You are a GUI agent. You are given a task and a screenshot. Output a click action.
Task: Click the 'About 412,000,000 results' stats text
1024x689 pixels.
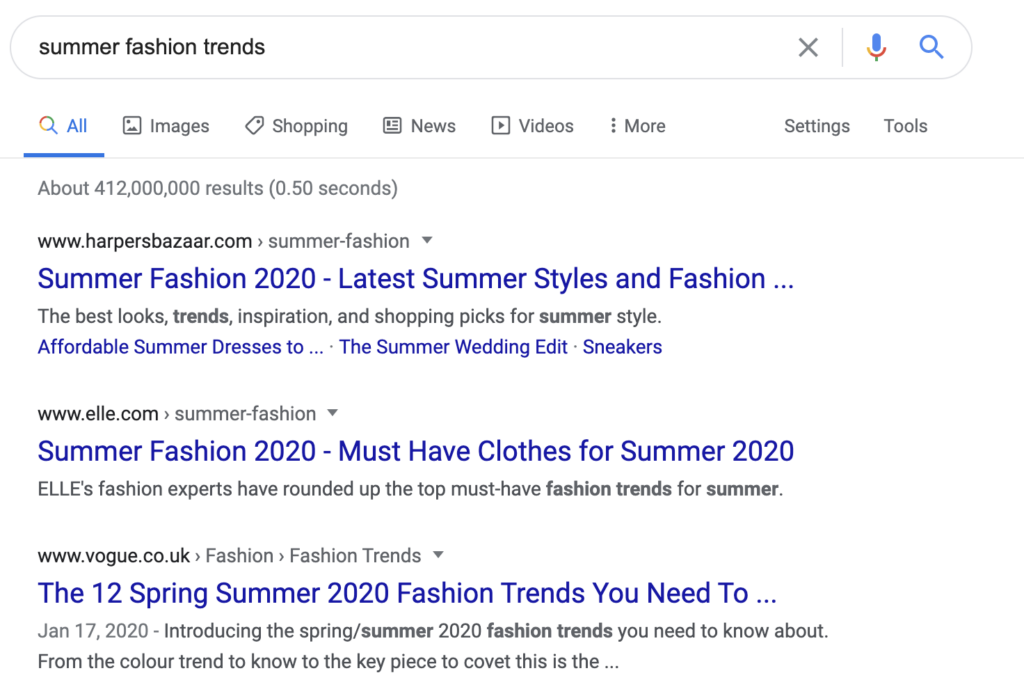coord(217,188)
